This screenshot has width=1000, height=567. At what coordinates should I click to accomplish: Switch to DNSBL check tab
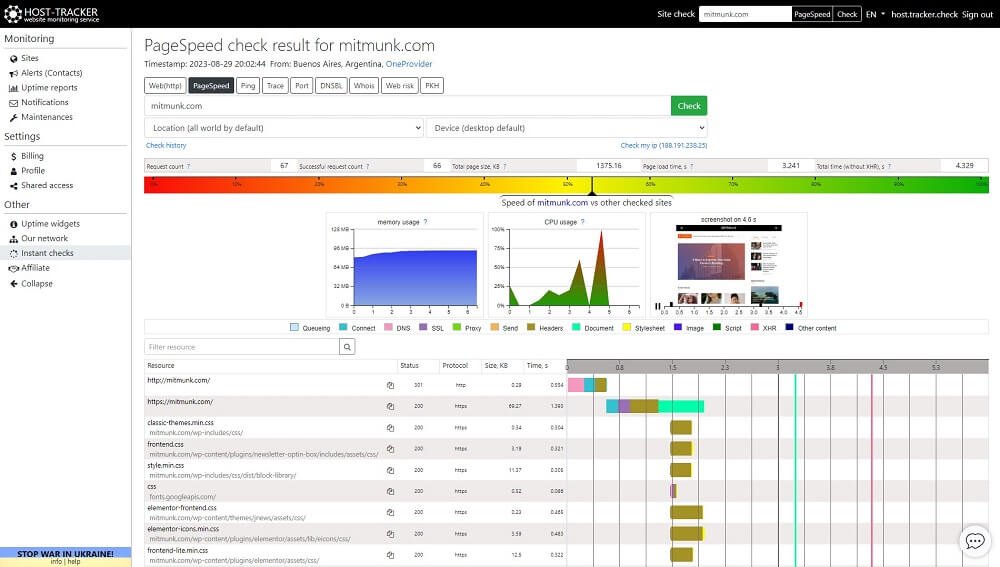pos(331,85)
